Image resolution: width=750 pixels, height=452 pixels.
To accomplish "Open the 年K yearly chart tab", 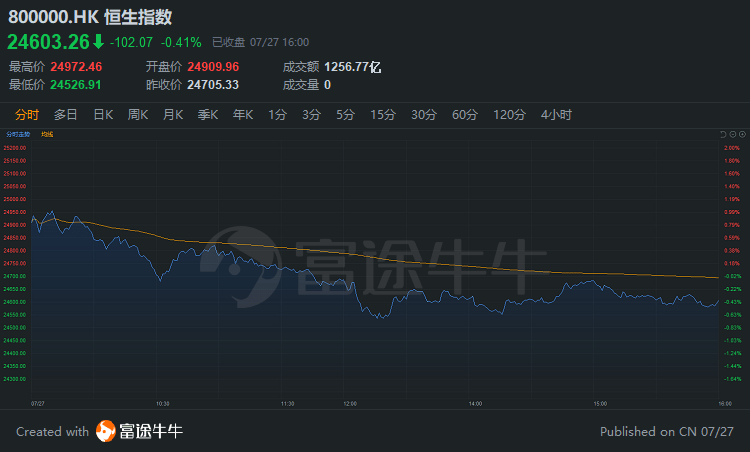I will click(243, 115).
